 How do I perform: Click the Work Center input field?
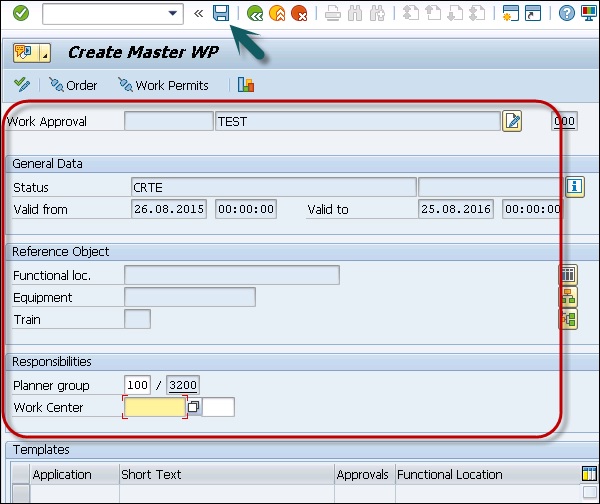click(x=155, y=407)
